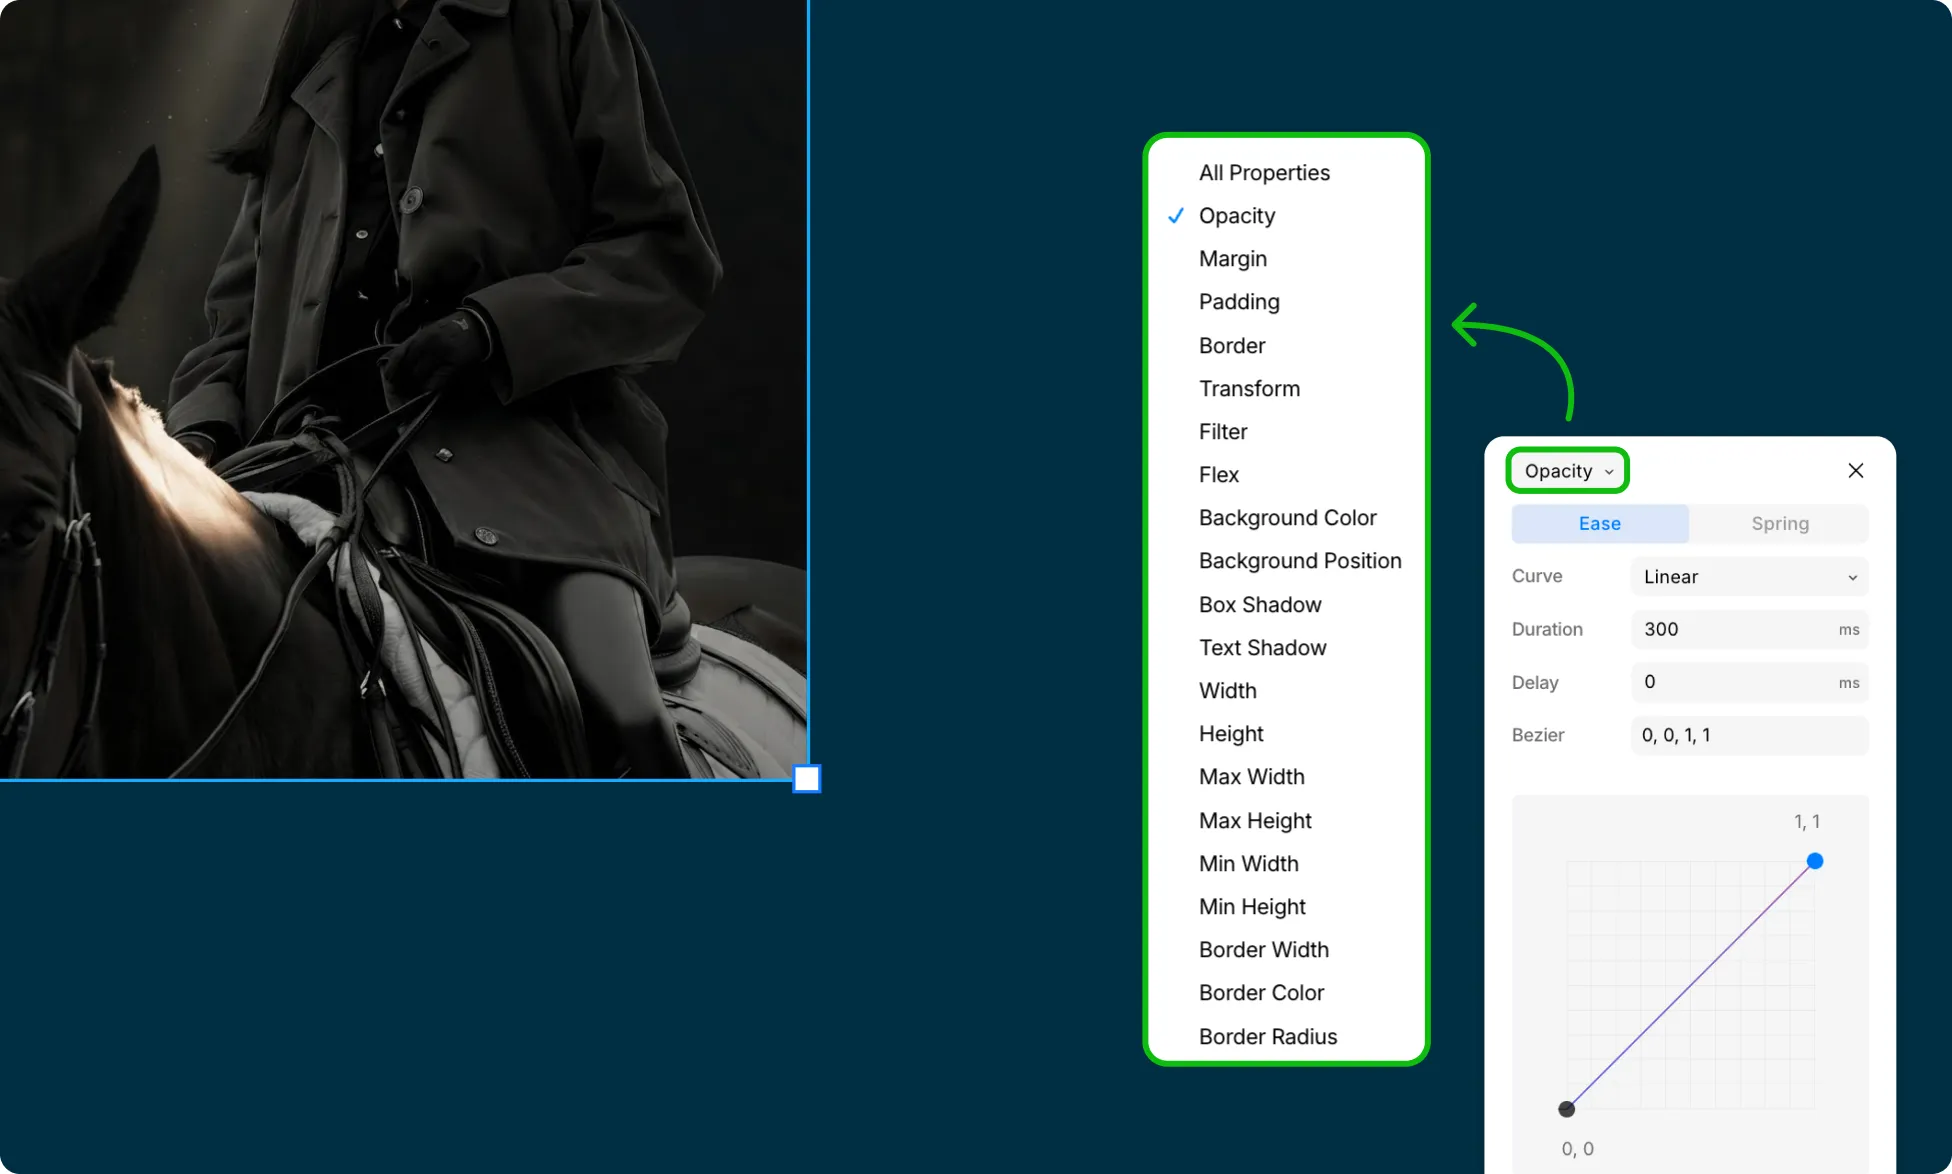The height and width of the screenshot is (1174, 1952).
Task: Close the transition settings panel
Action: click(x=1855, y=470)
